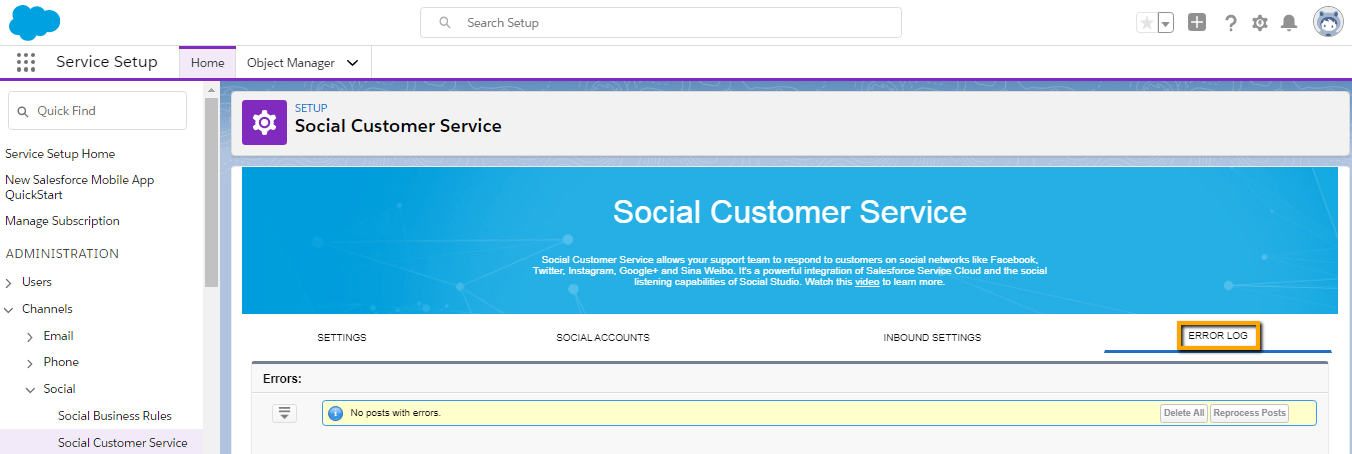Click the Reprocess Posts button

[x=1250, y=413]
